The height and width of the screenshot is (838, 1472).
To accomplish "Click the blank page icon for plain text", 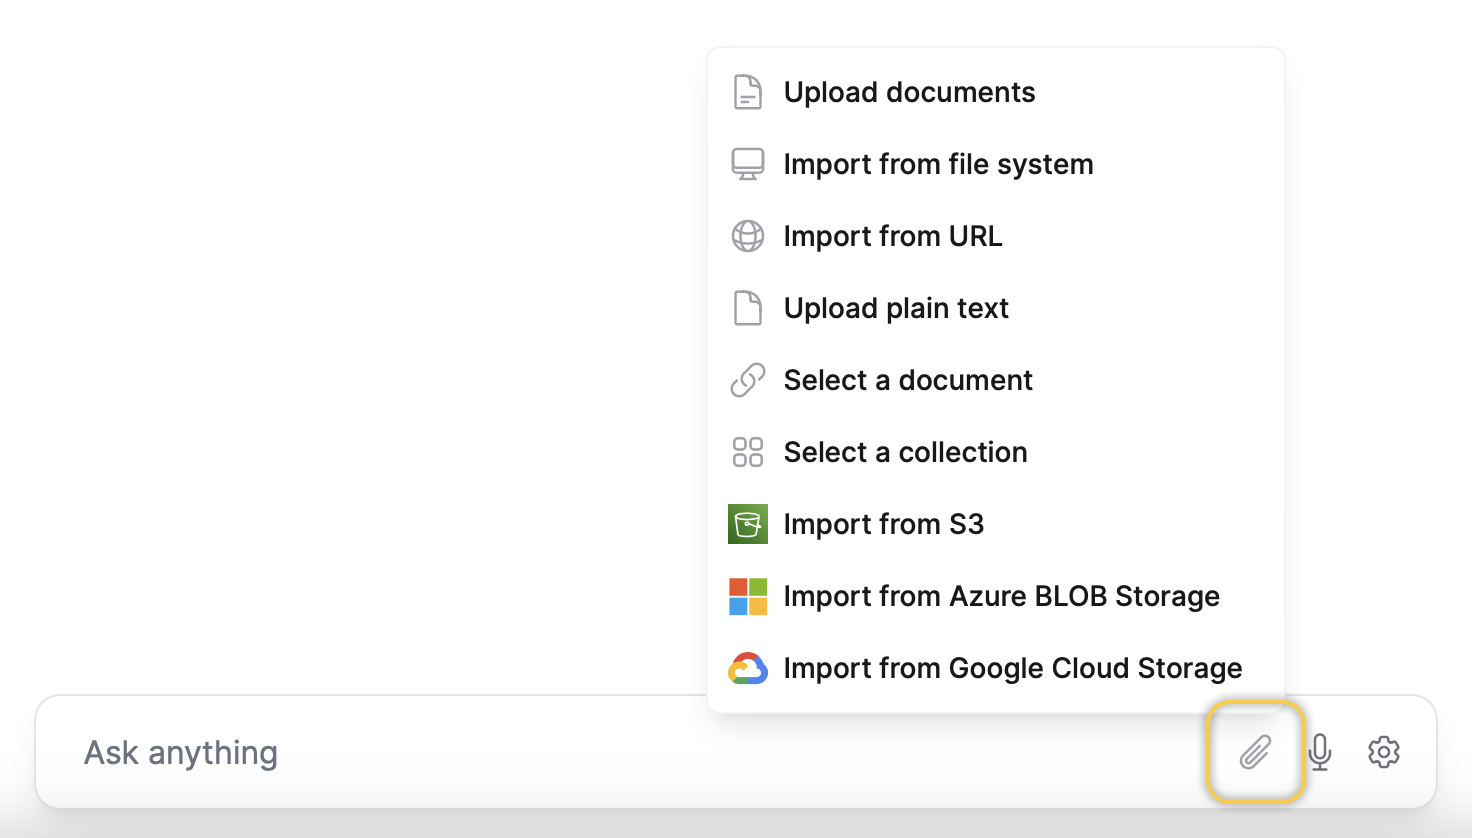I will 748,308.
